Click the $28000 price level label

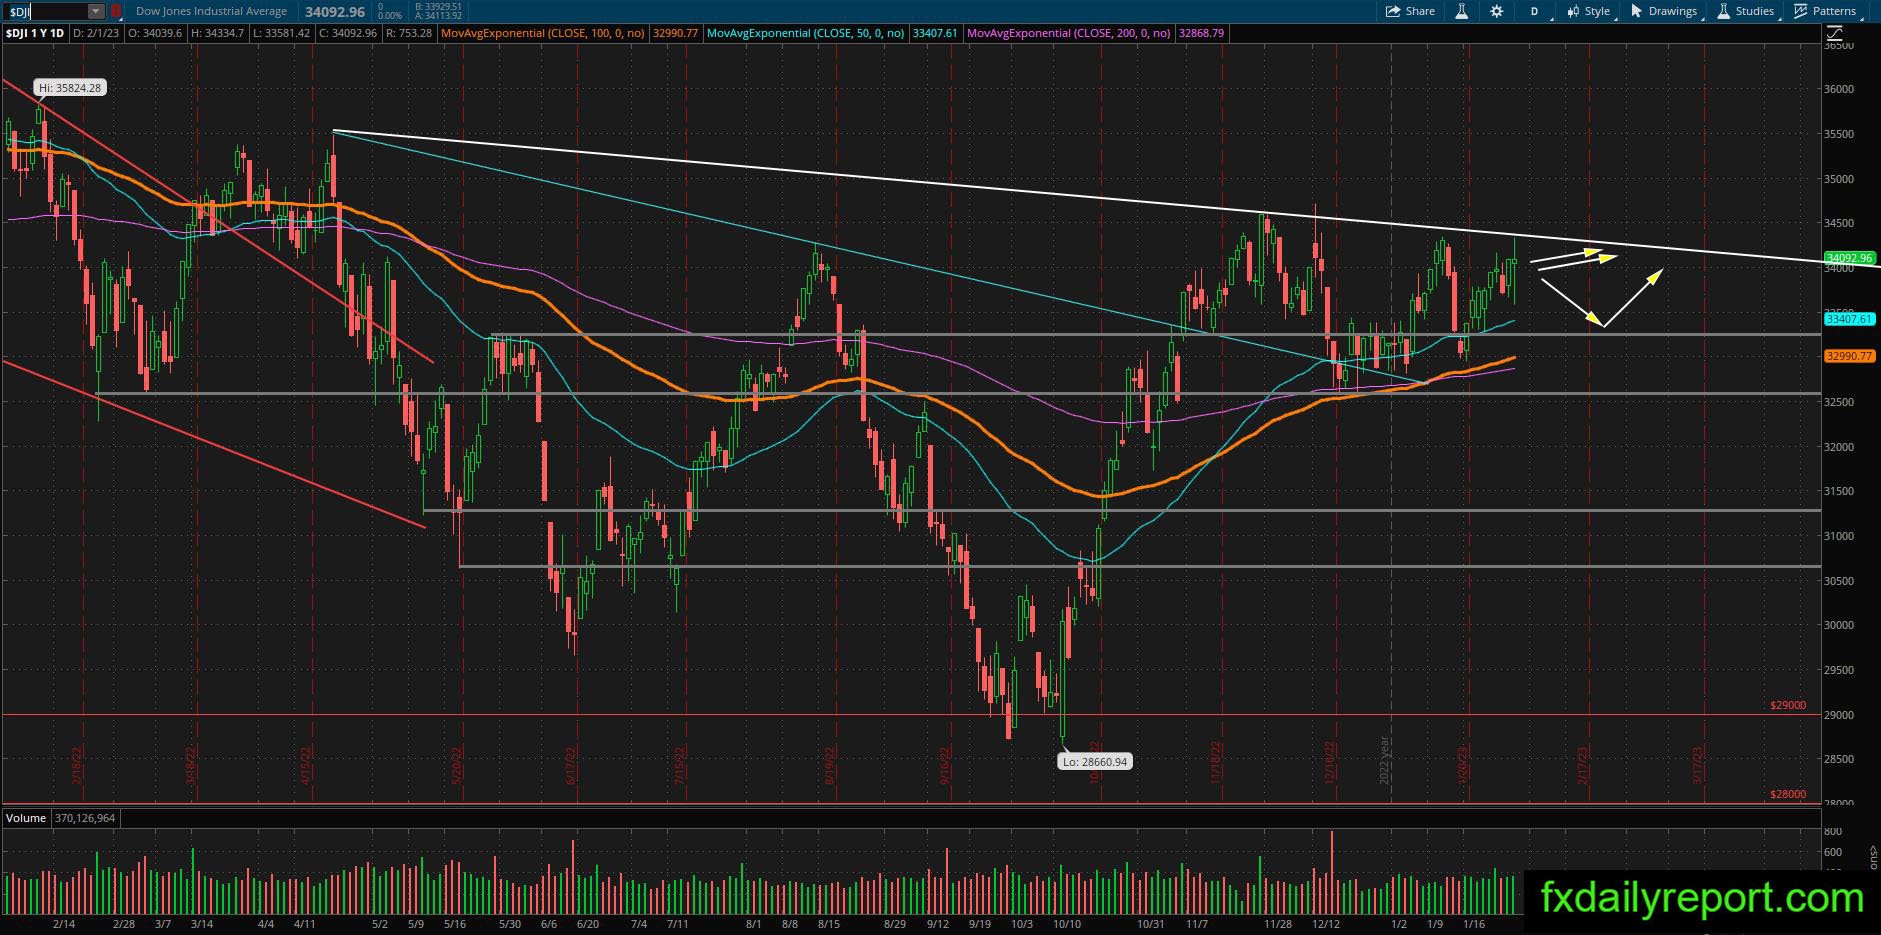1788,794
